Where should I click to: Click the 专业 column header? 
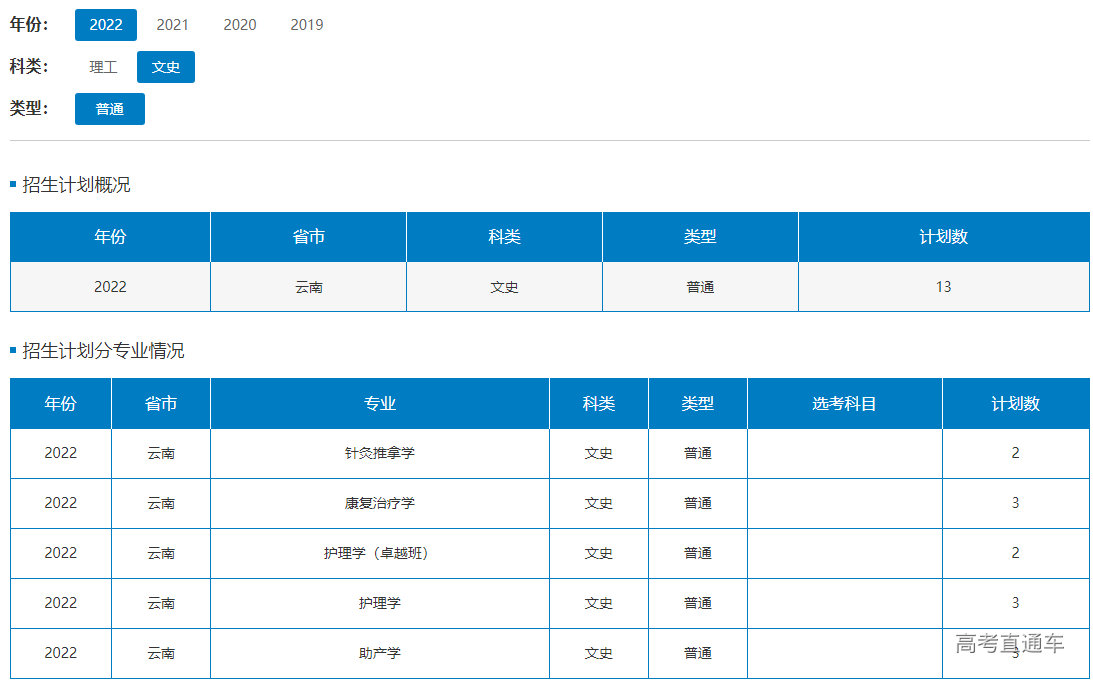(x=380, y=404)
